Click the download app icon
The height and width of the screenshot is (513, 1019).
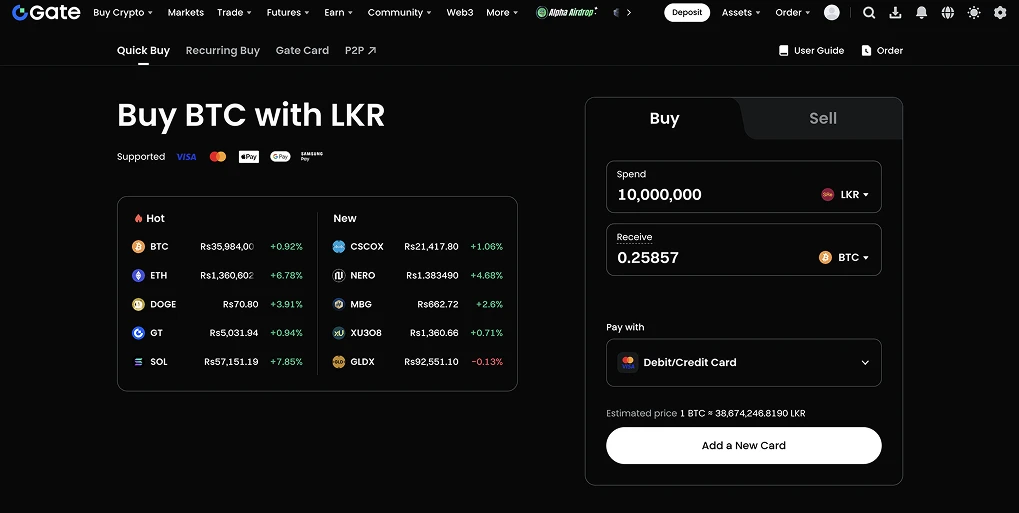click(895, 12)
